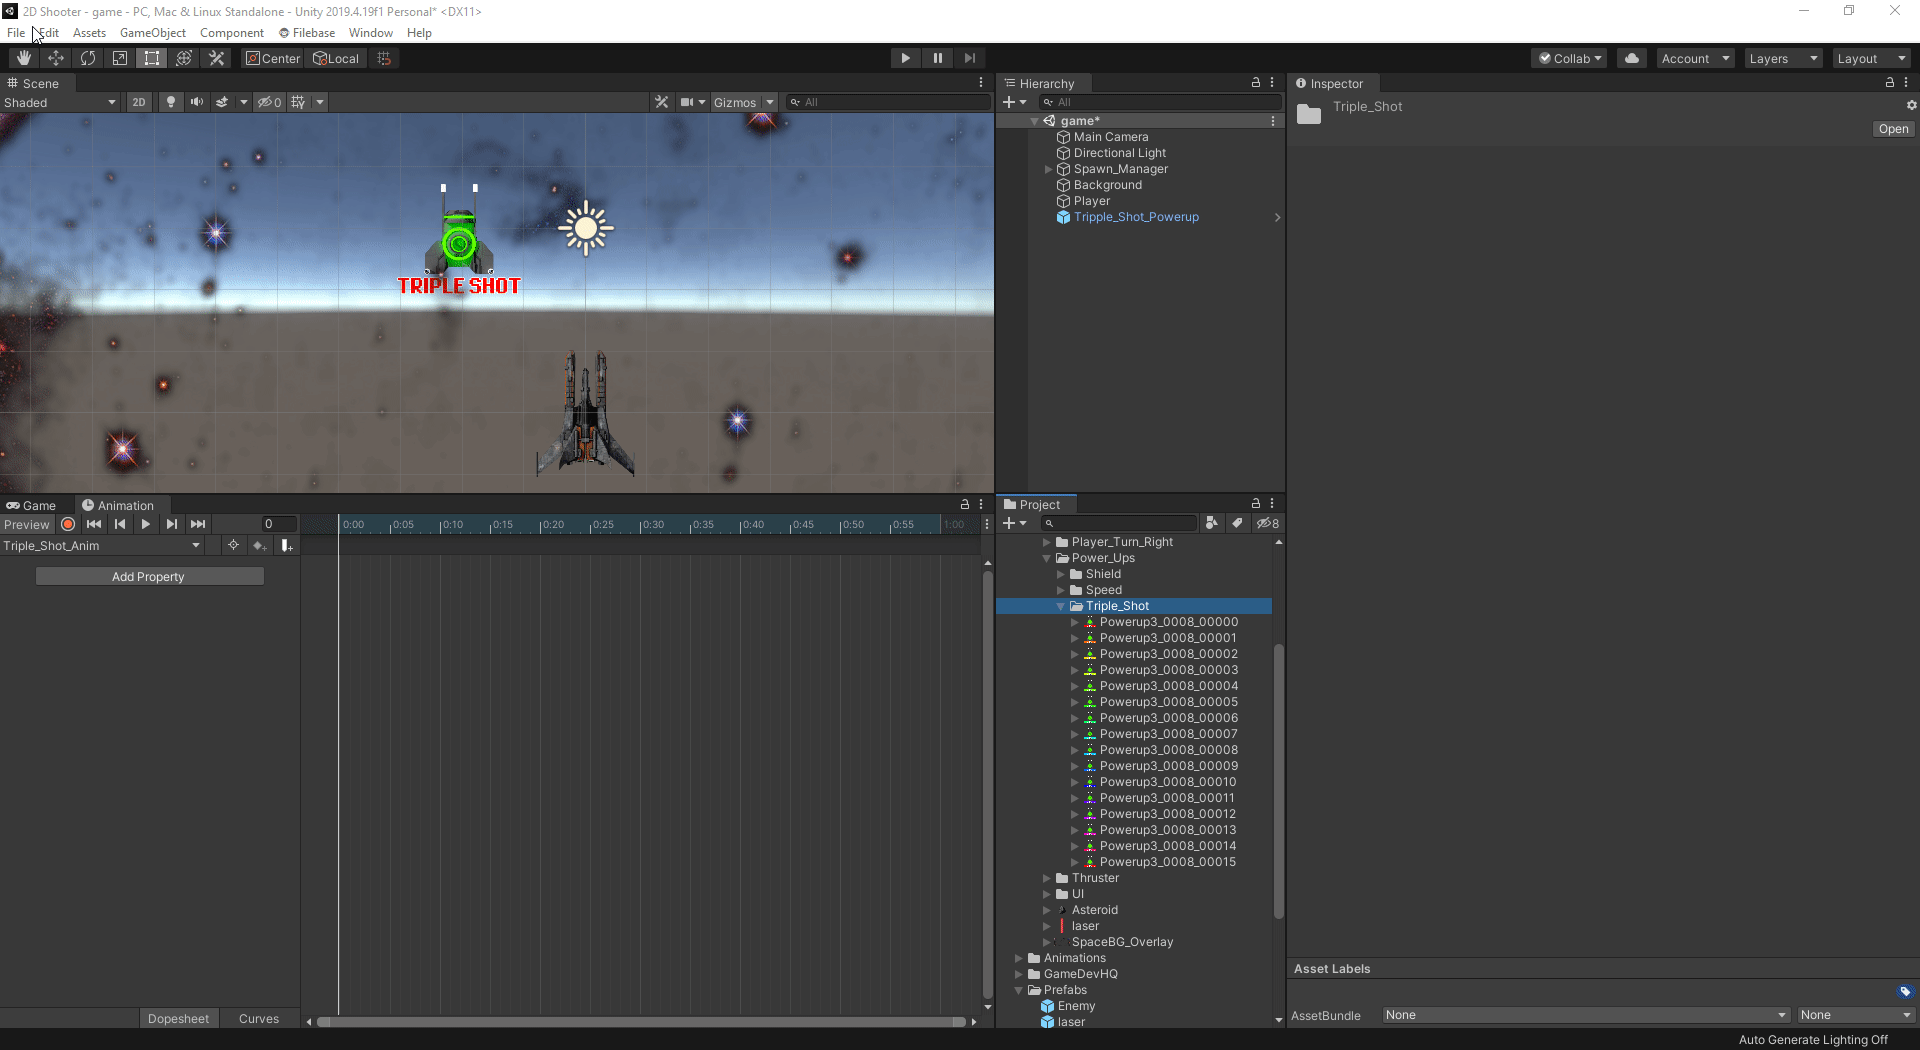Screen dimensions: 1920x1050
Task: Toggle the scene grid visibility
Action: point(298,102)
